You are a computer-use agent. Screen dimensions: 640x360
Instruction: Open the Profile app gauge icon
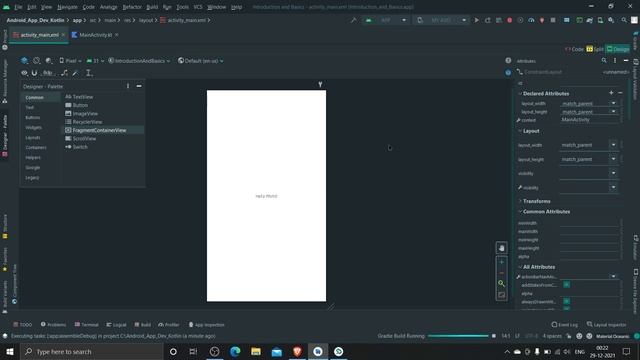(531, 20)
